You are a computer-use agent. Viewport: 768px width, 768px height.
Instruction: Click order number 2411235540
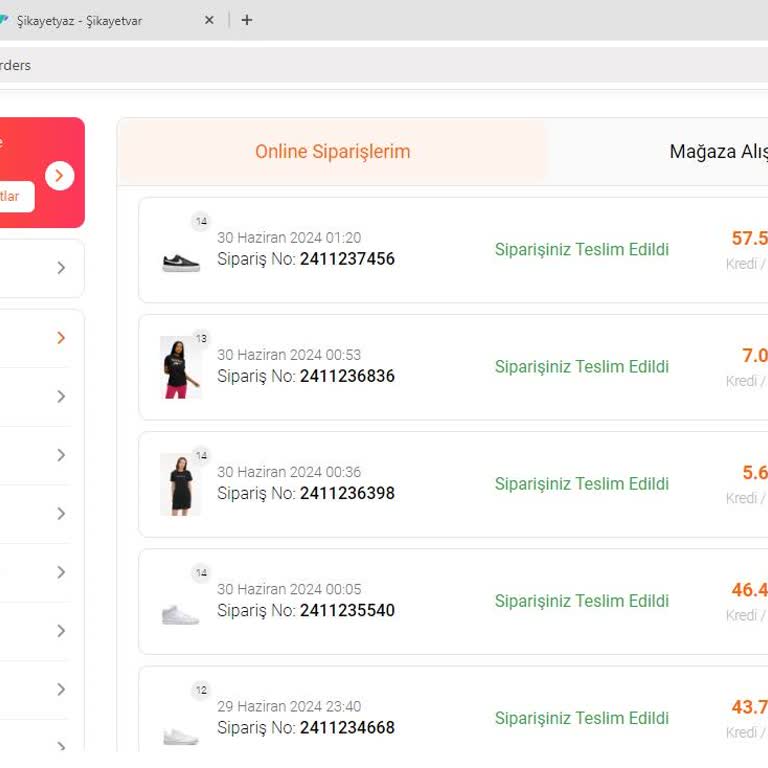tap(347, 610)
